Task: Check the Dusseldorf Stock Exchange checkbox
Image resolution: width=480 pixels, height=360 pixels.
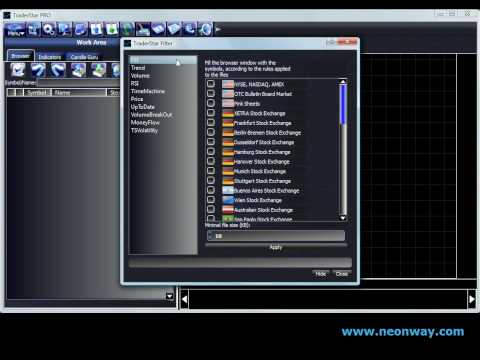Action: pos(211,142)
